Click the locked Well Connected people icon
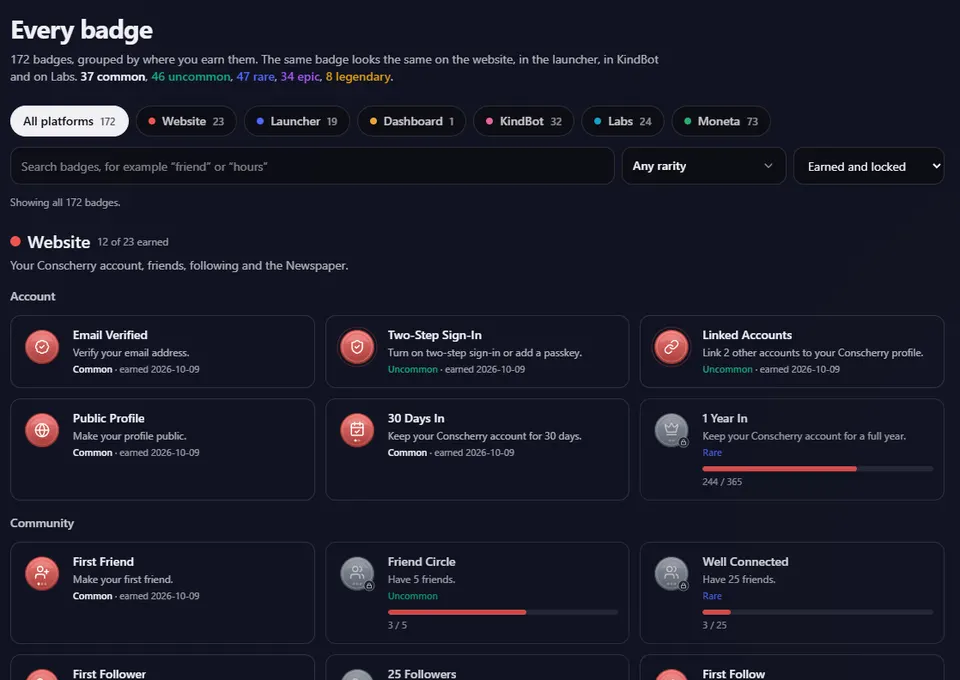960x680 pixels. [672, 574]
